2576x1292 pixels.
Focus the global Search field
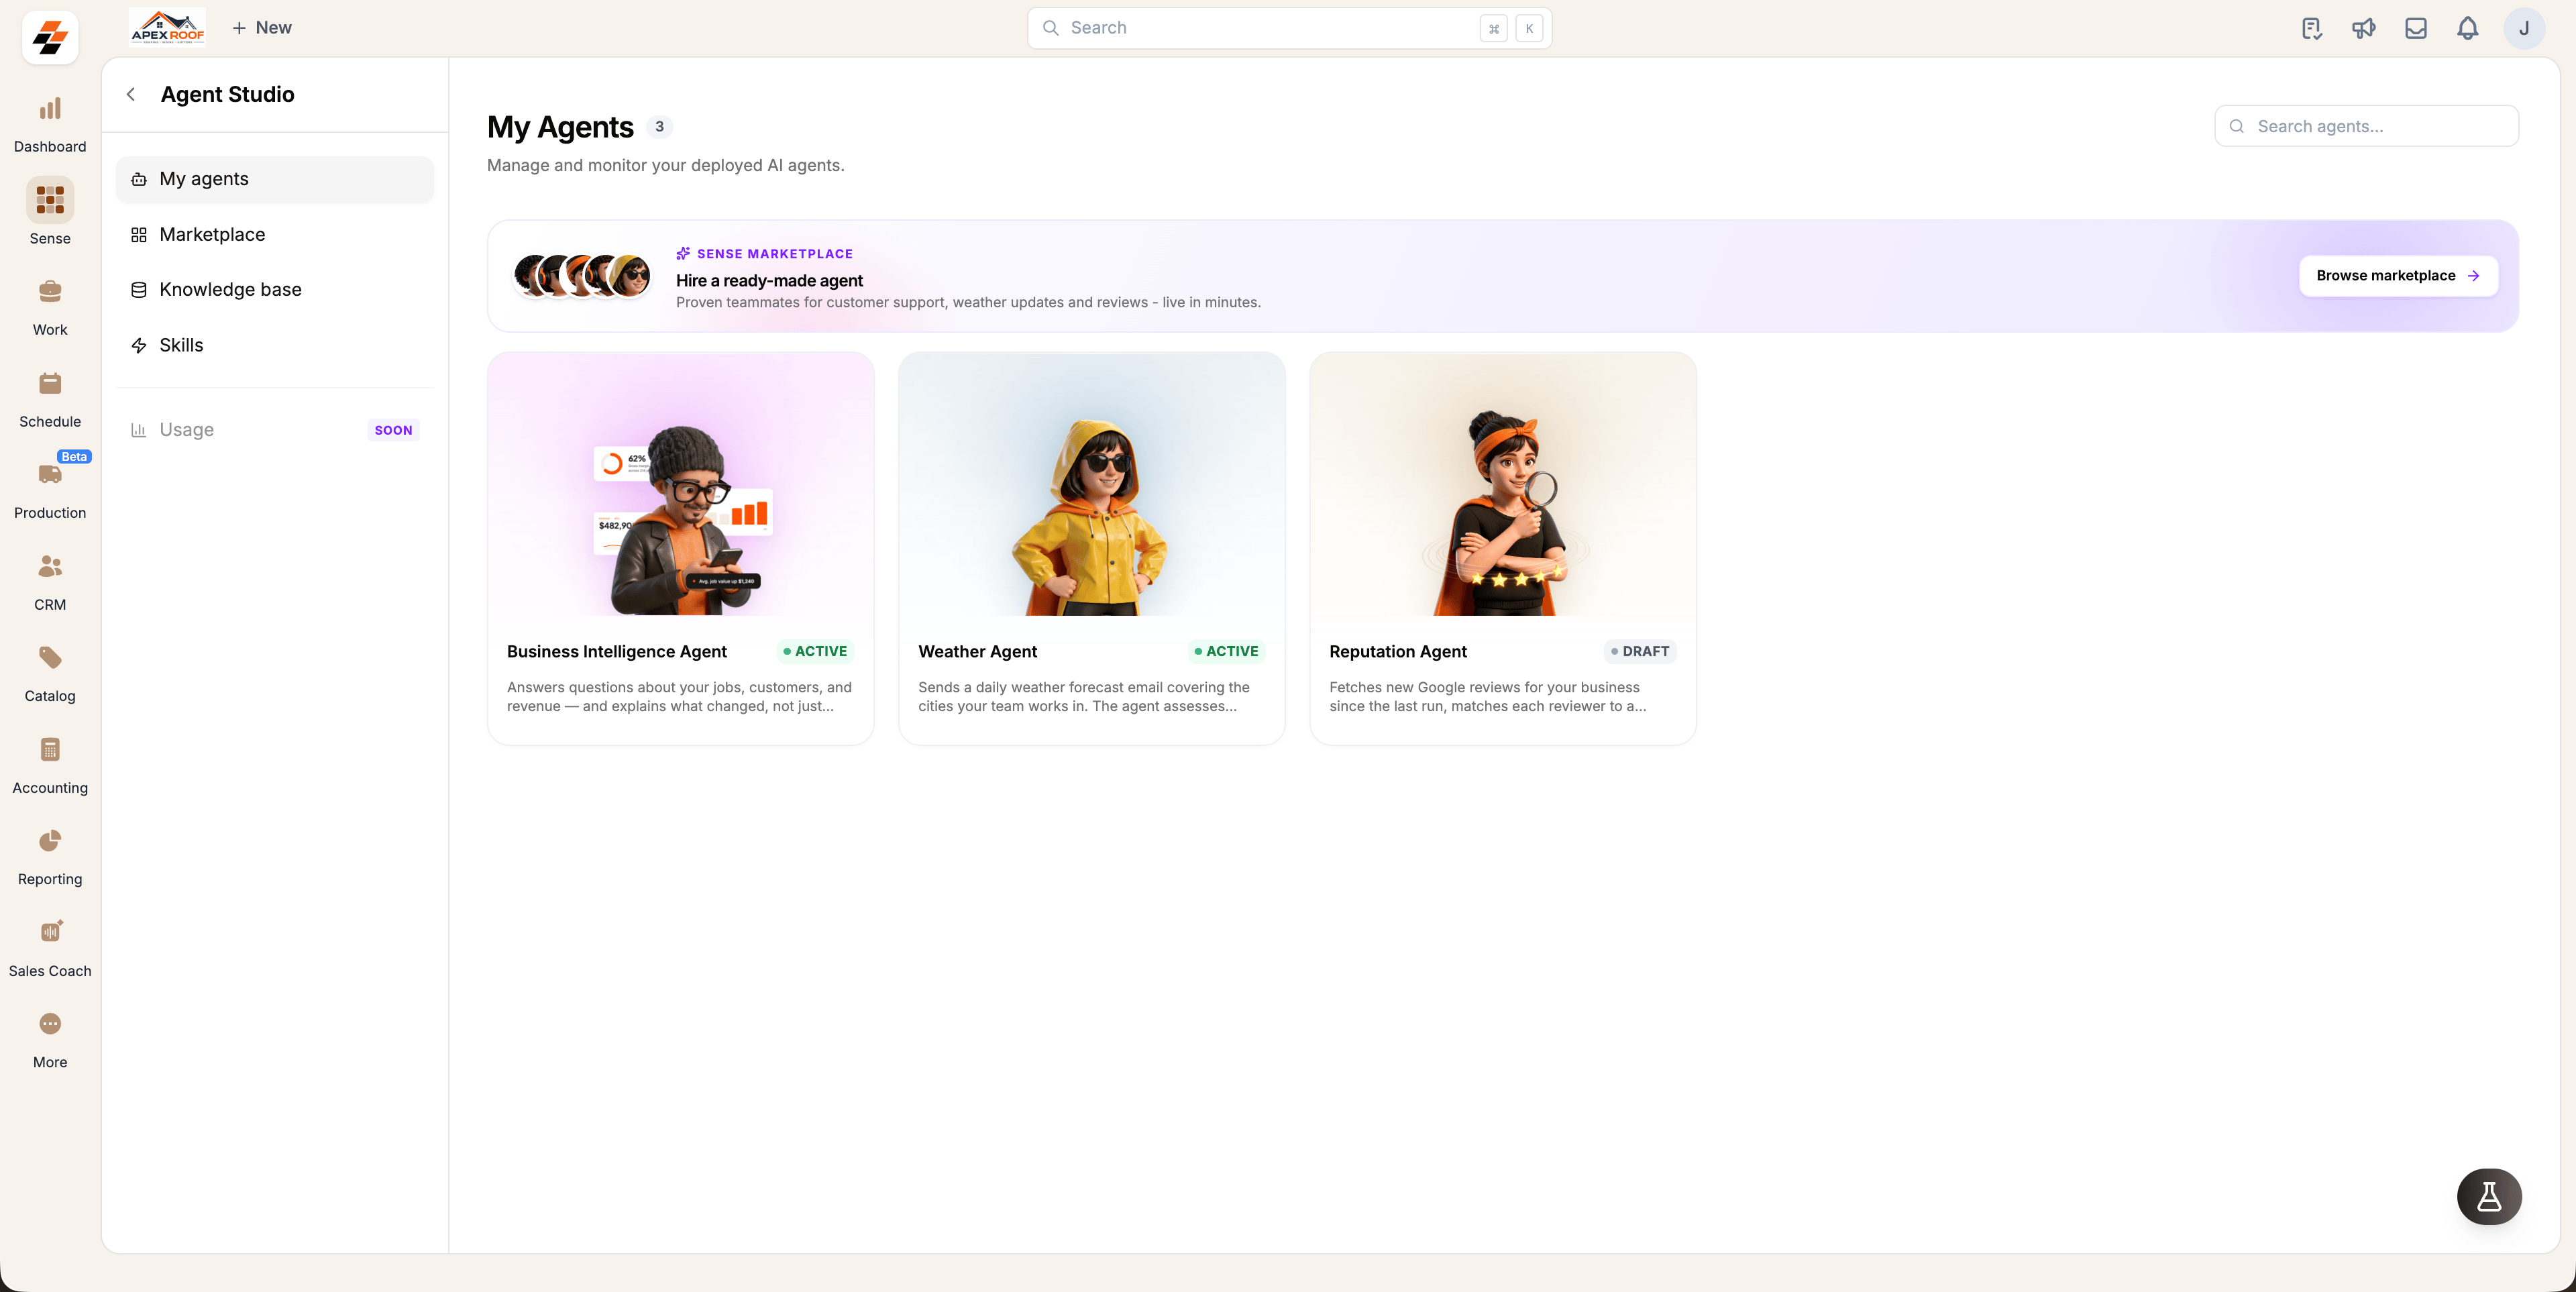pyautogui.click(x=1289, y=28)
